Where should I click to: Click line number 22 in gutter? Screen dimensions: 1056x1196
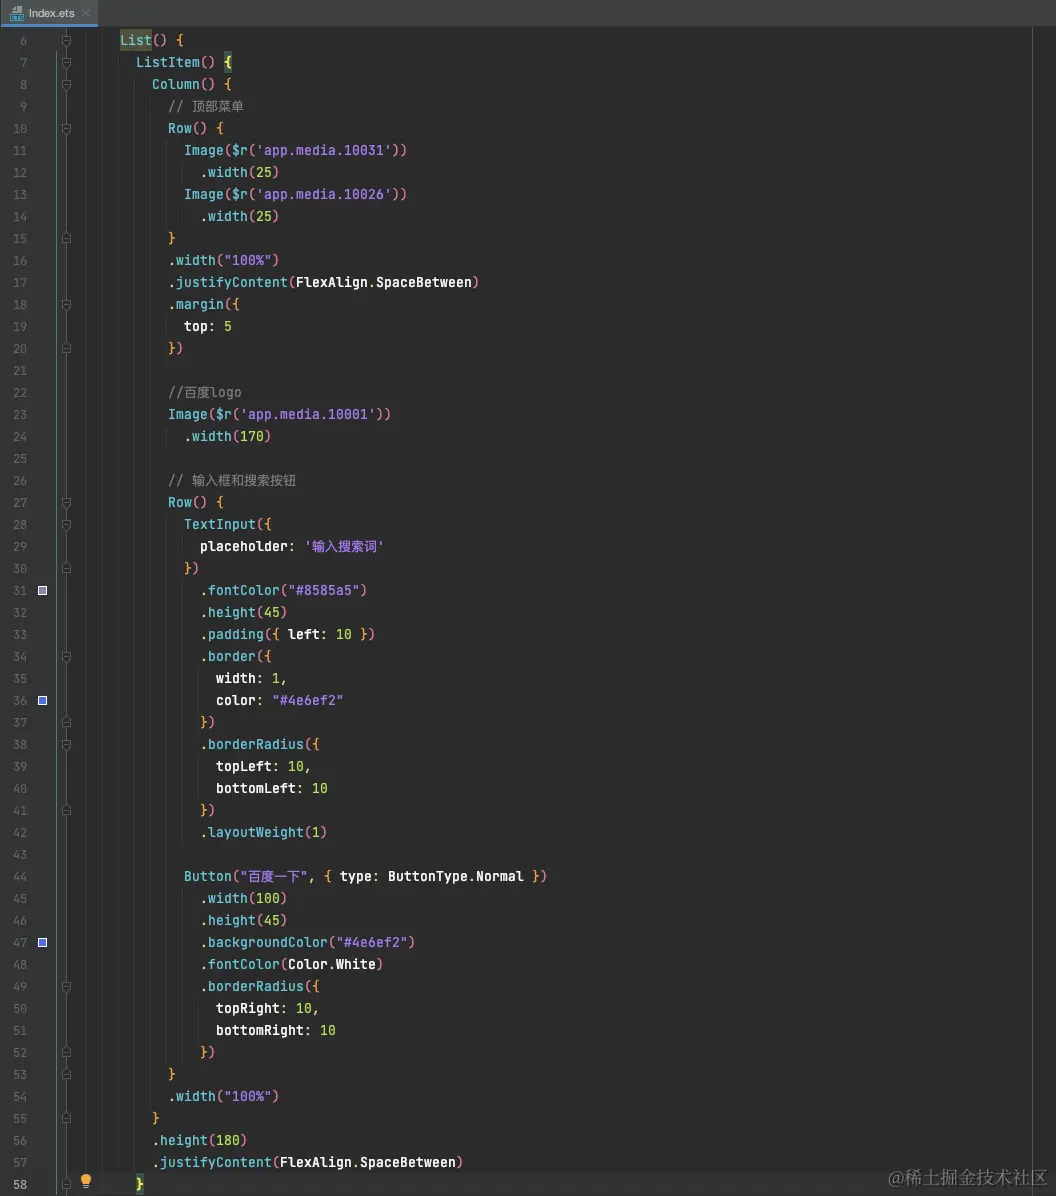click(x=20, y=393)
